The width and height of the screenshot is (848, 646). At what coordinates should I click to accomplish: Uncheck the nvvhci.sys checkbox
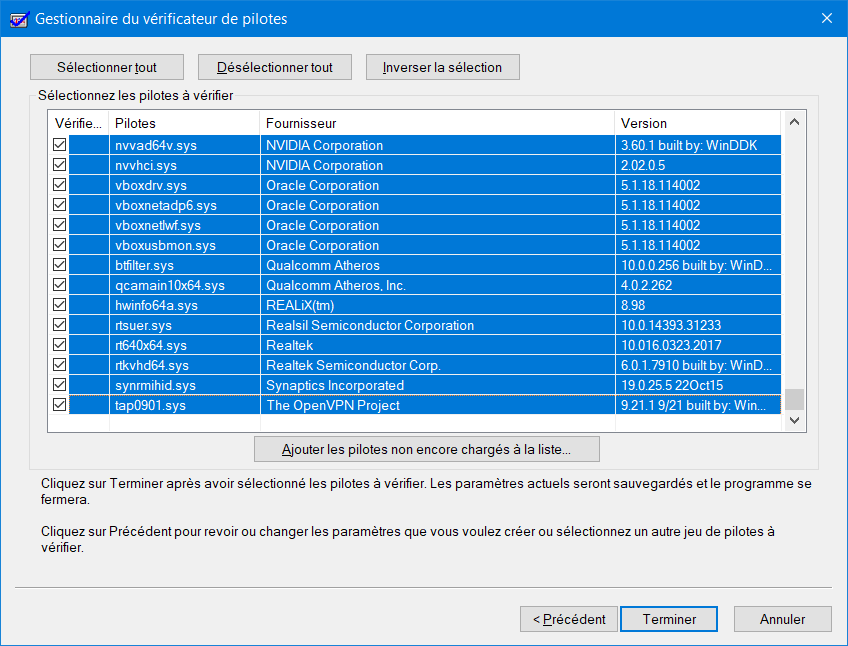tap(59, 164)
